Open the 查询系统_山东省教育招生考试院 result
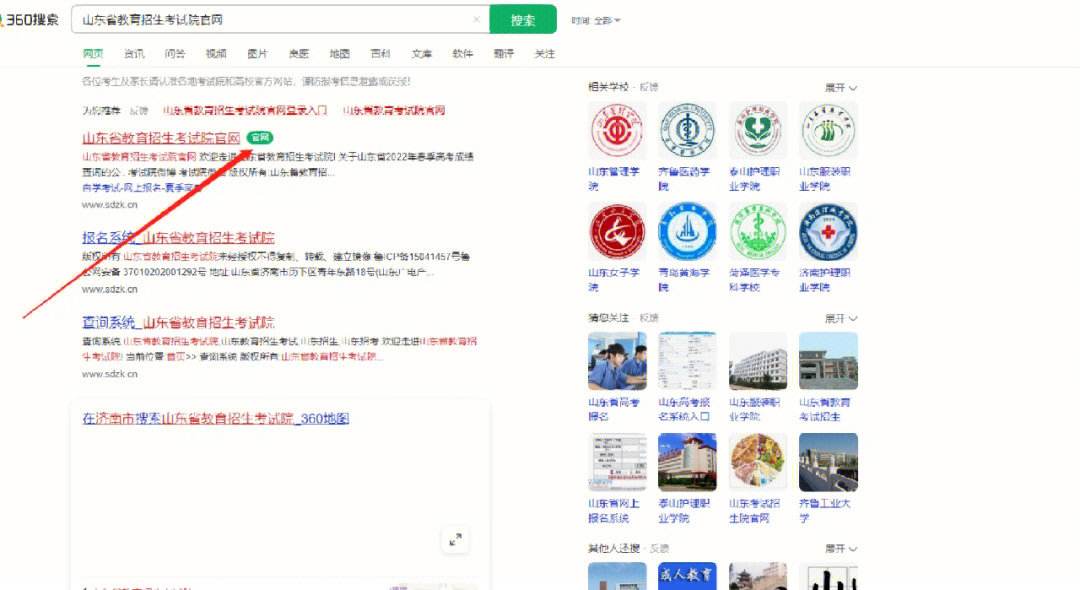The width and height of the screenshot is (1080, 590). click(x=178, y=322)
